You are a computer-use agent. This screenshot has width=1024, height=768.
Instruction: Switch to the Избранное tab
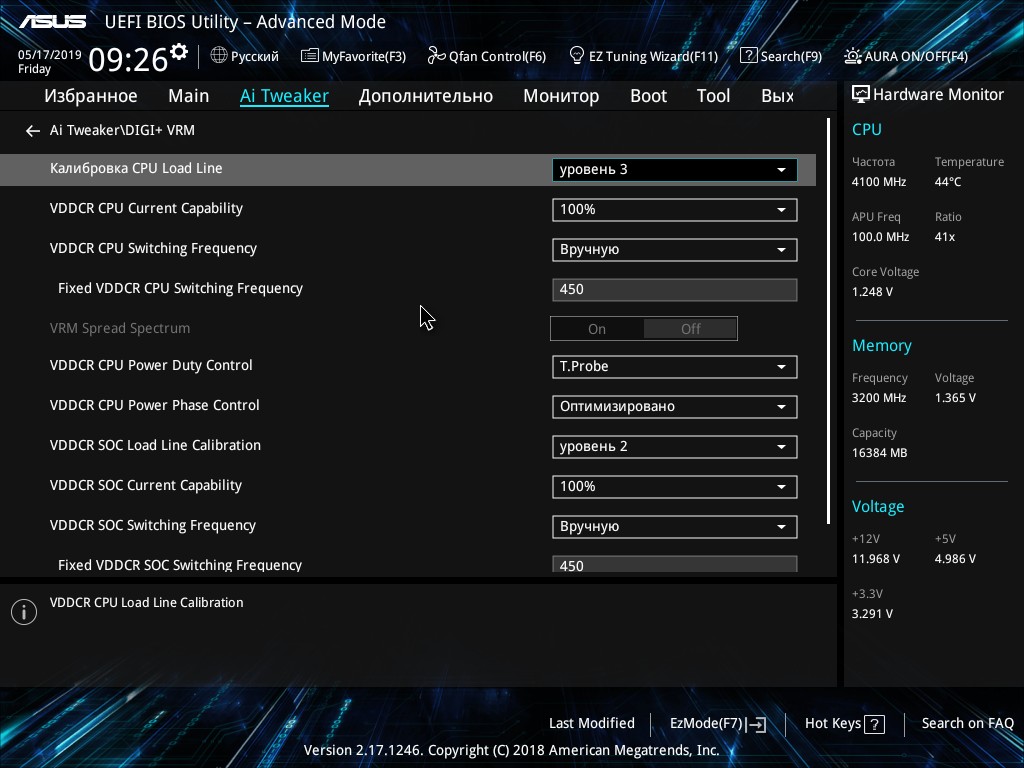coord(91,96)
